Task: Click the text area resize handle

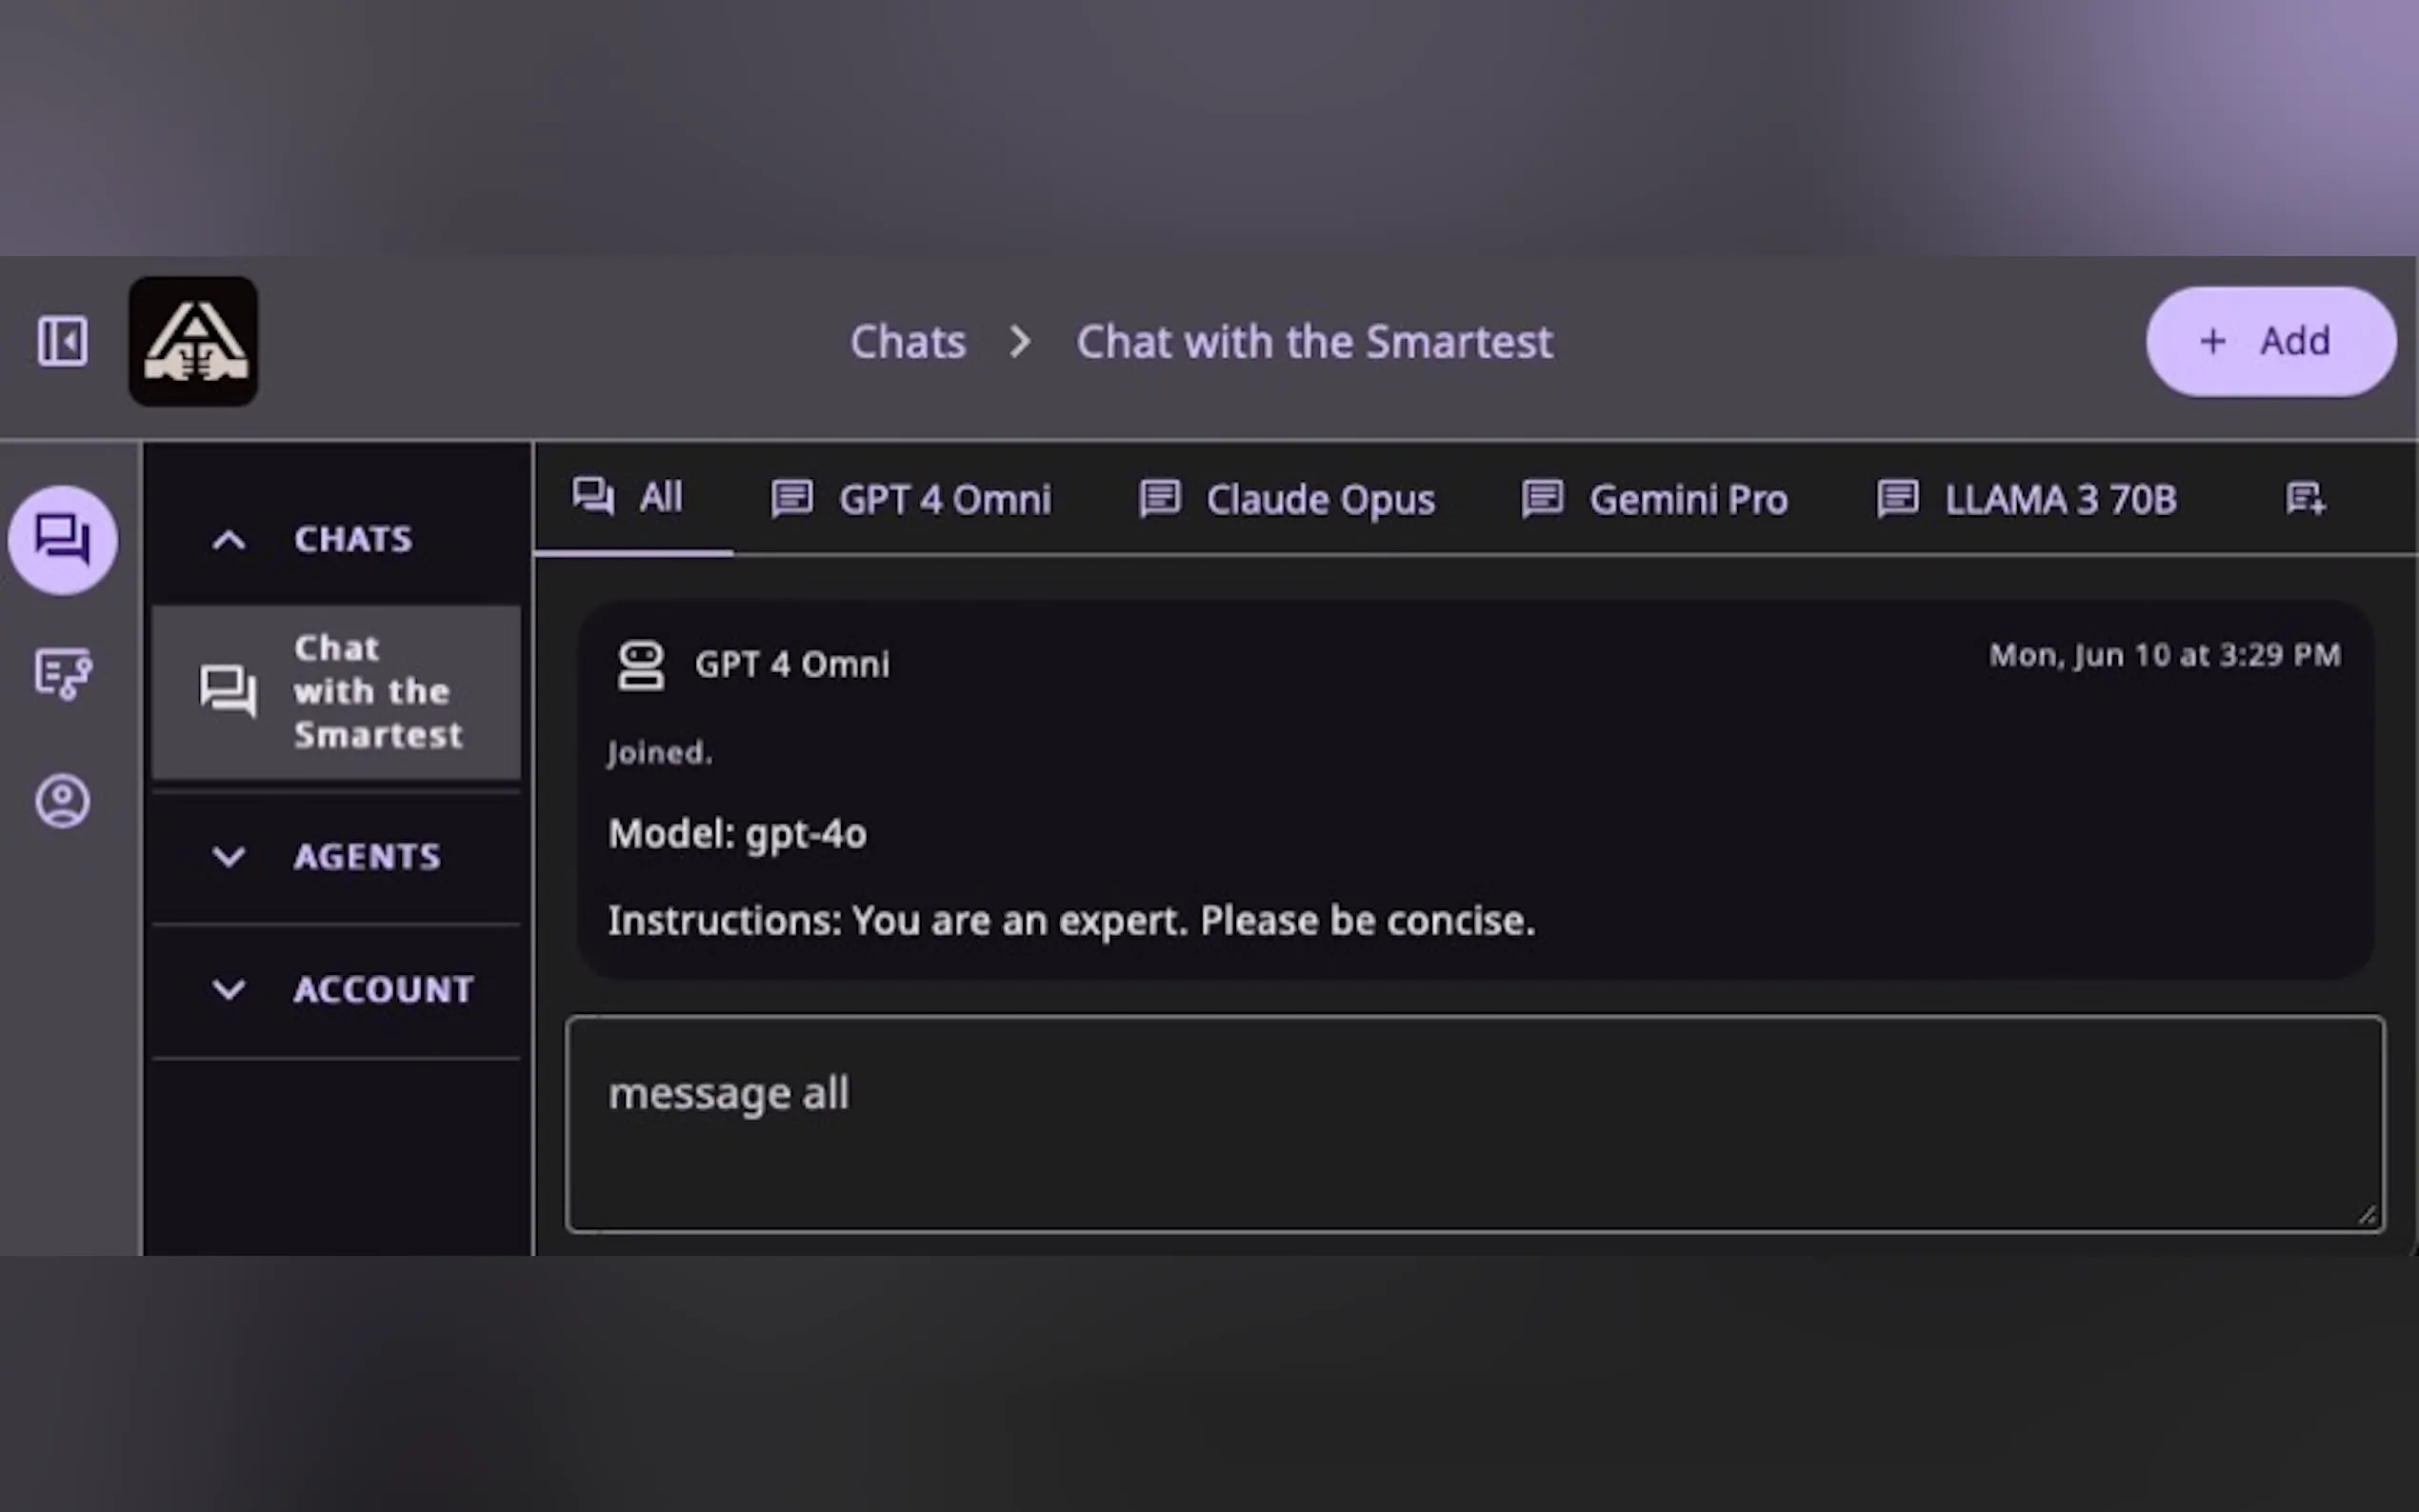Action: (2366, 1215)
